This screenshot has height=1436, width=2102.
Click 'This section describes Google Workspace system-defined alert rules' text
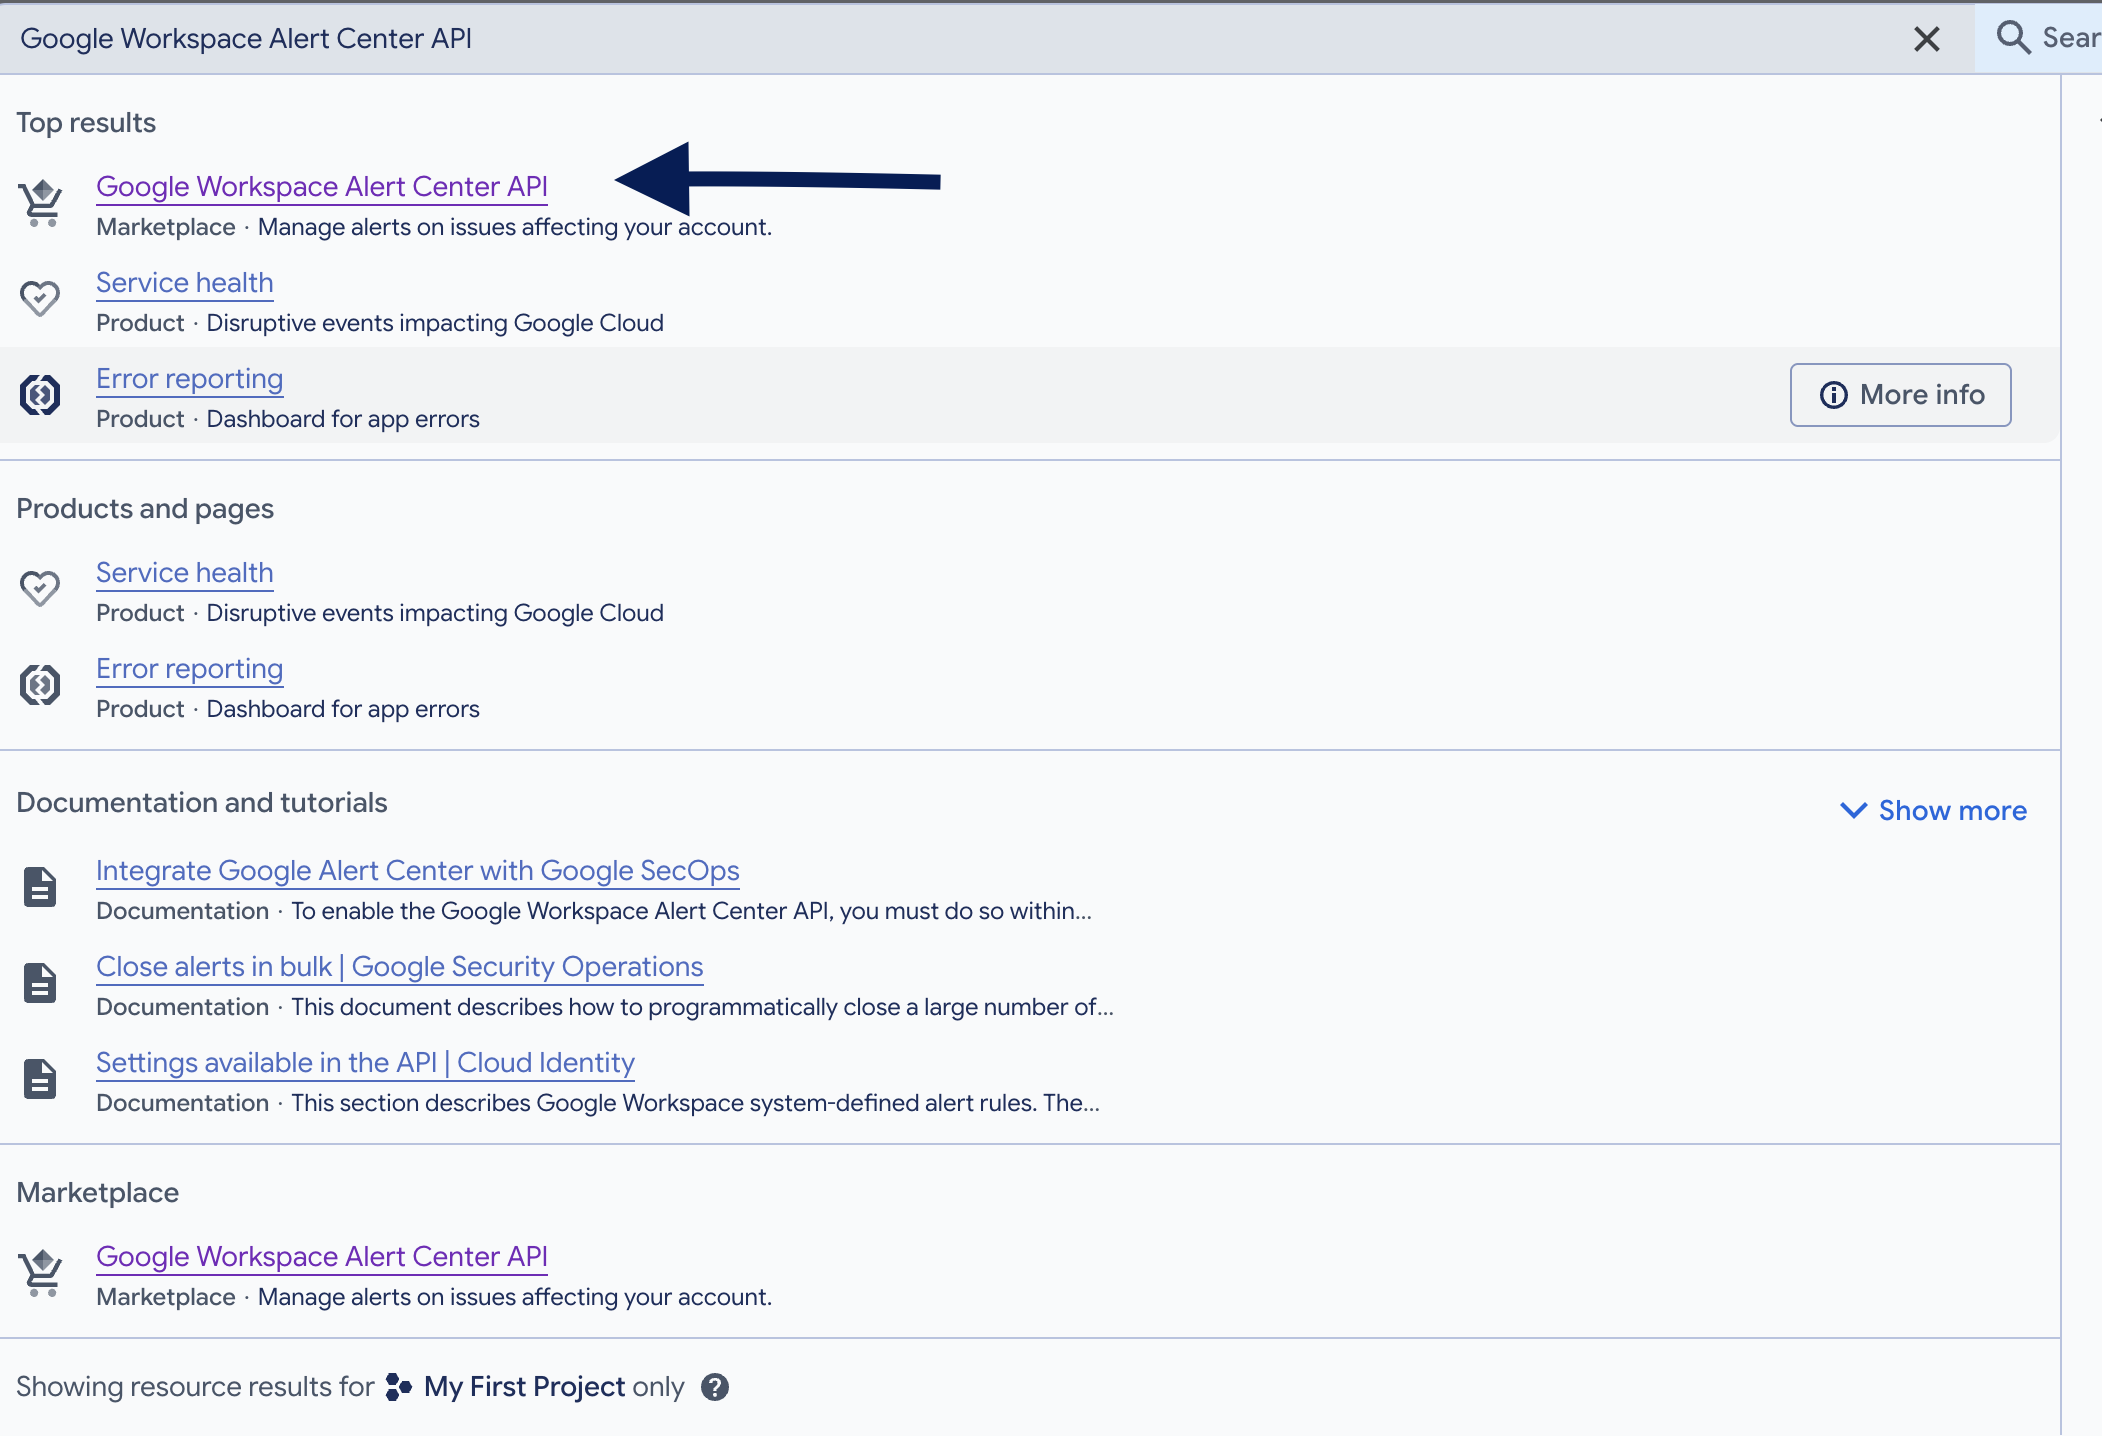(x=695, y=1103)
